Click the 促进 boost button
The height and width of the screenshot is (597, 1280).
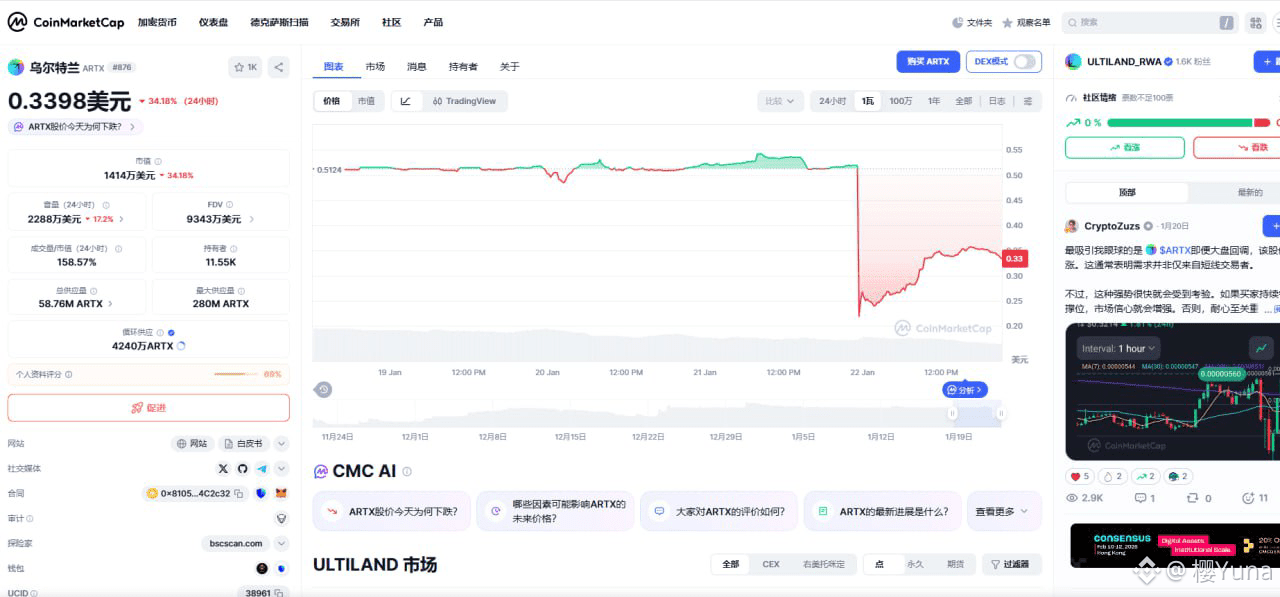point(148,408)
